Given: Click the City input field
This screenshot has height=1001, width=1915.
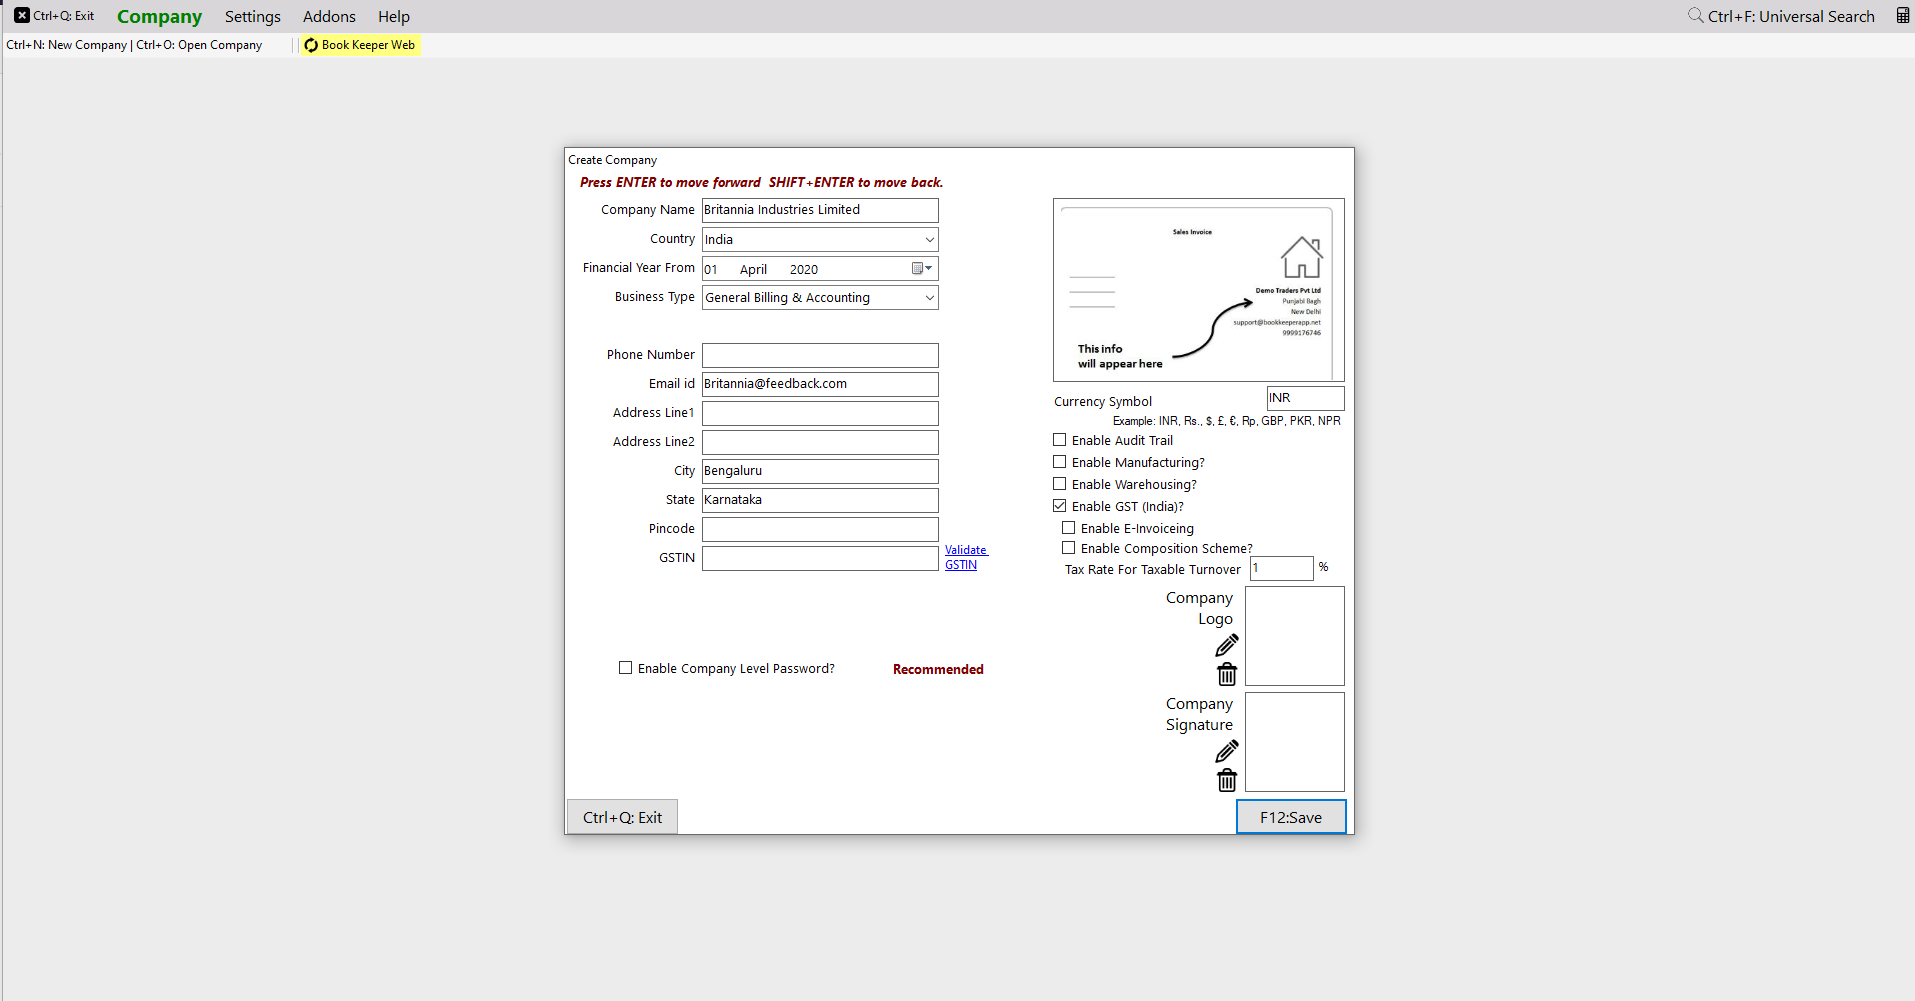Looking at the screenshot, I should [x=820, y=471].
